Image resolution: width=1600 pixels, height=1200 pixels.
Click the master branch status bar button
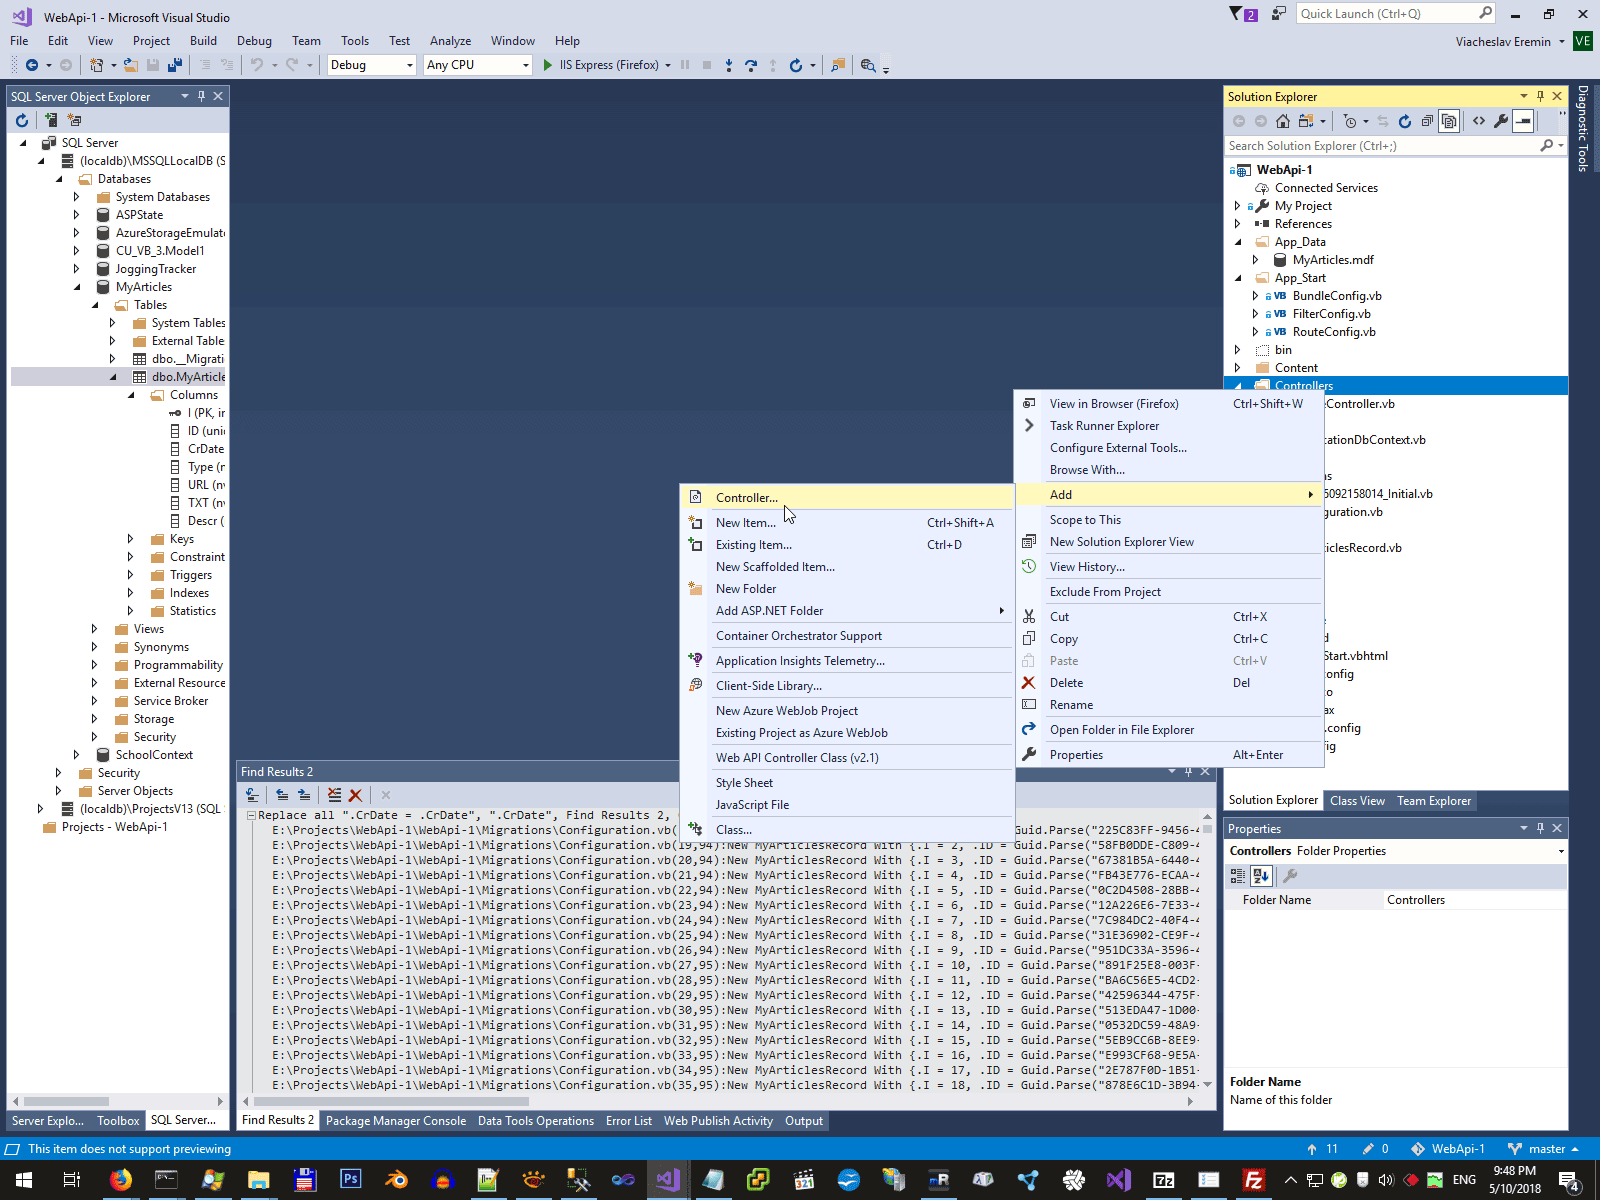tap(1543, 1149)
